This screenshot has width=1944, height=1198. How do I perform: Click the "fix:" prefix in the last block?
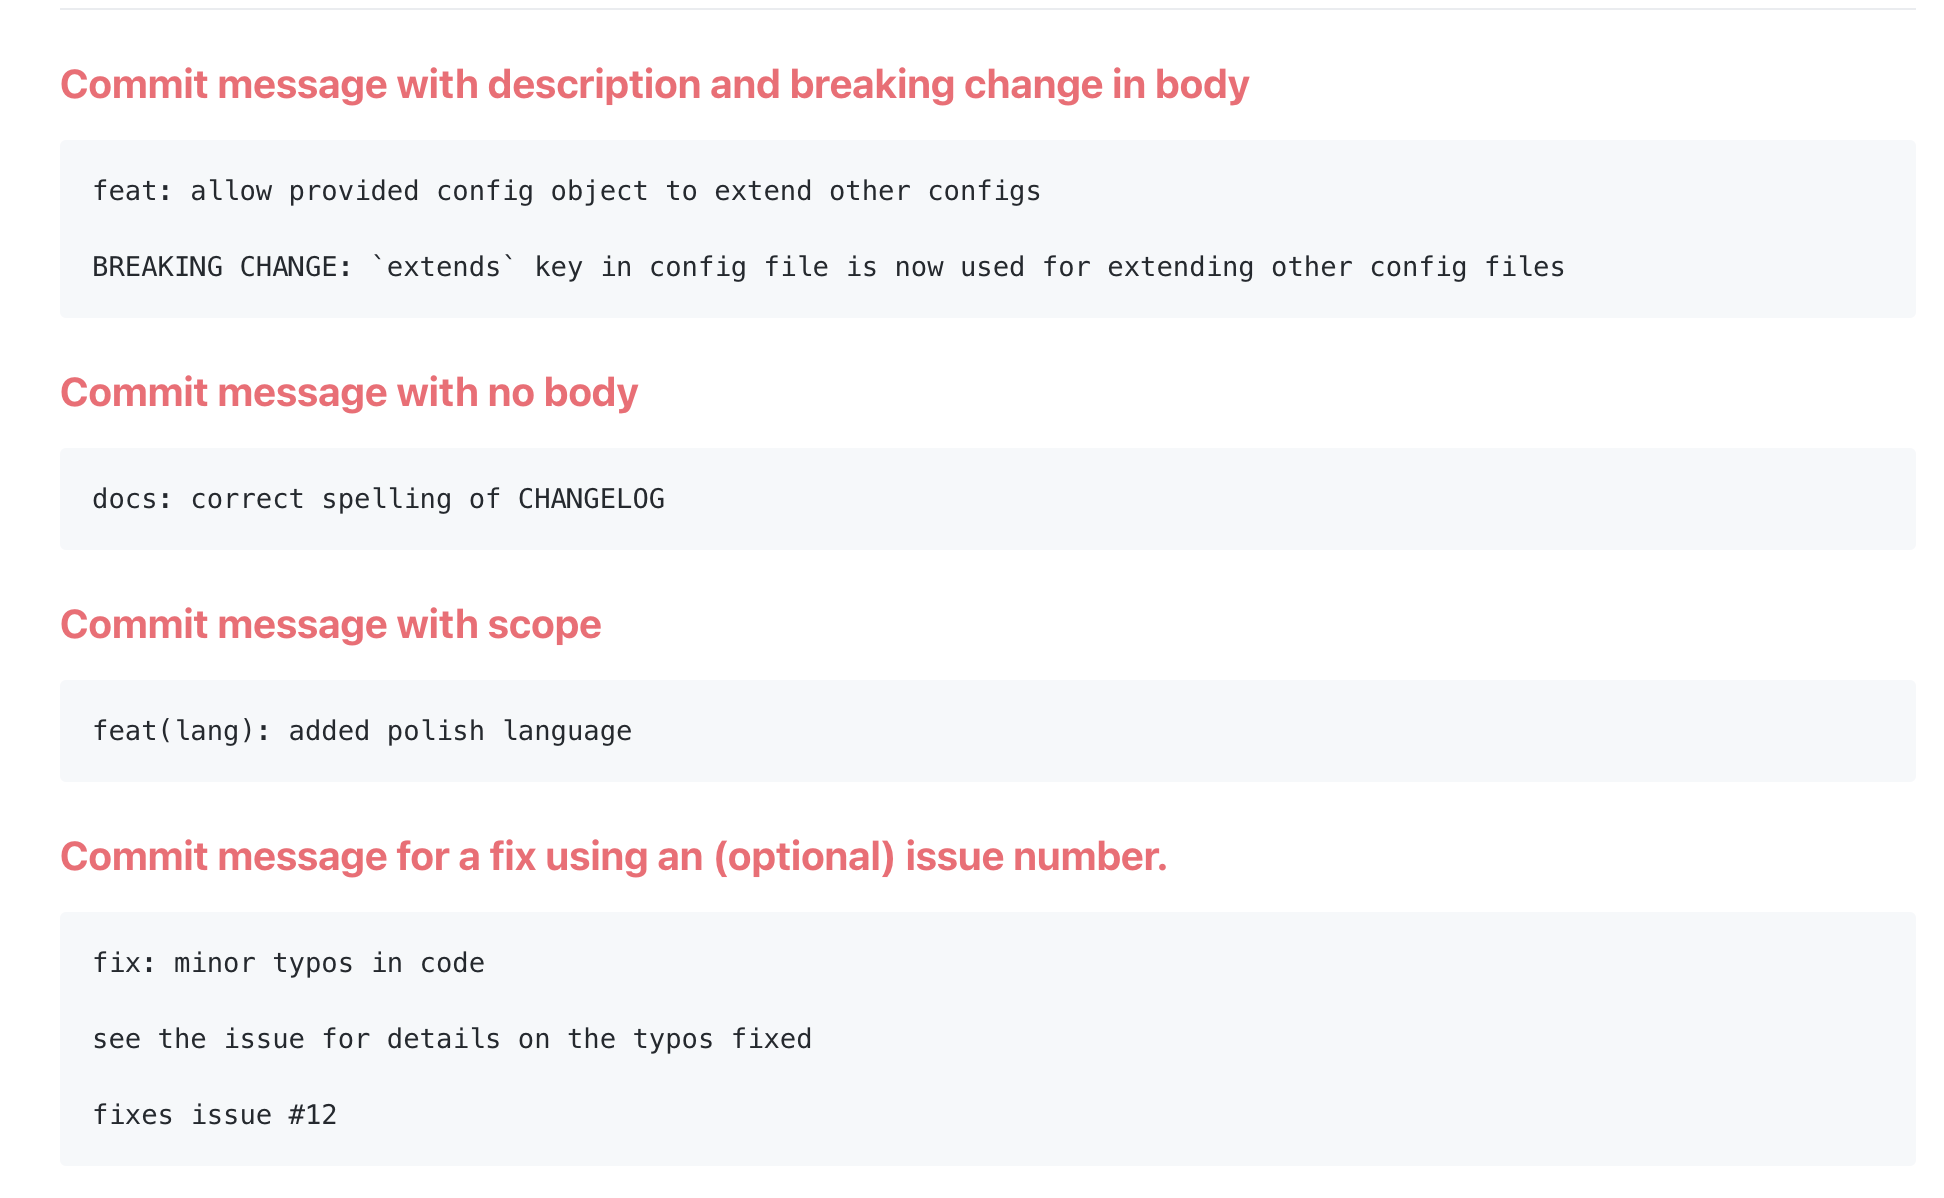pos(124,963)
